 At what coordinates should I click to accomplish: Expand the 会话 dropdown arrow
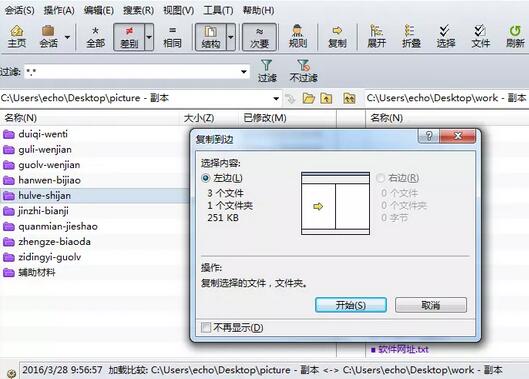pyautogui.click(x=67, y=37)
